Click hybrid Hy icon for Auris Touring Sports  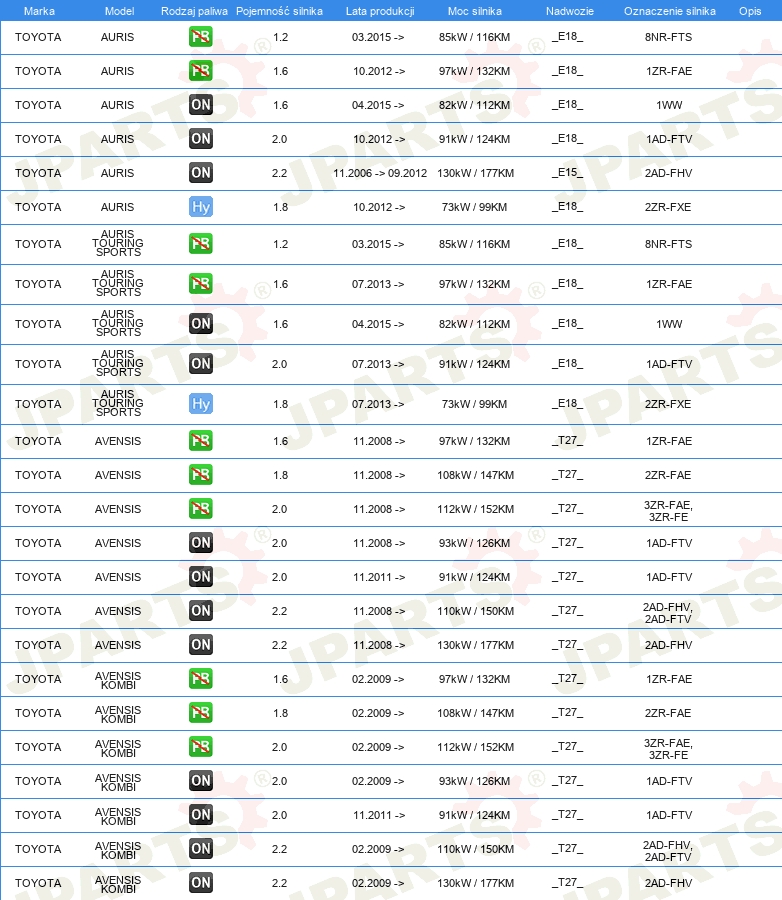click(x=200, y=404)
